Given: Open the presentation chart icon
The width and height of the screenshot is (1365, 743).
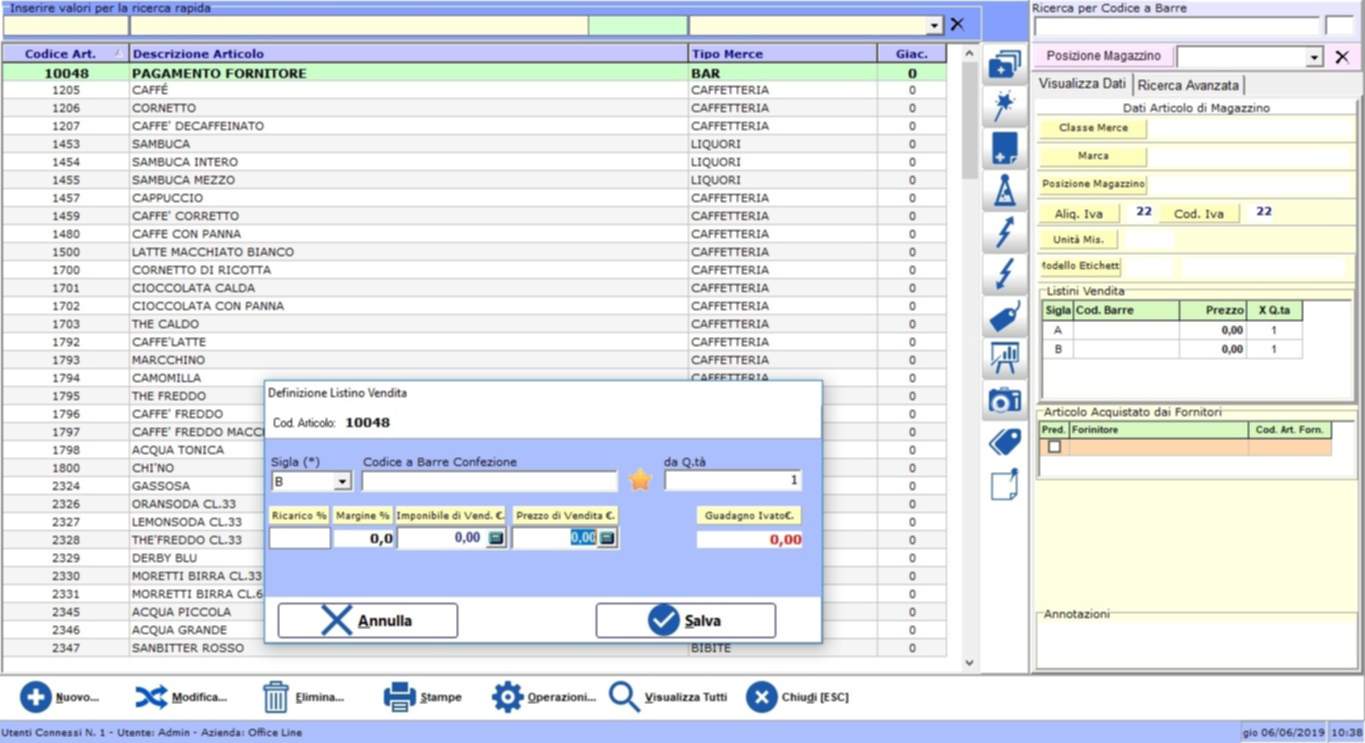Looking at the screenshot, I should [1004, 357].
